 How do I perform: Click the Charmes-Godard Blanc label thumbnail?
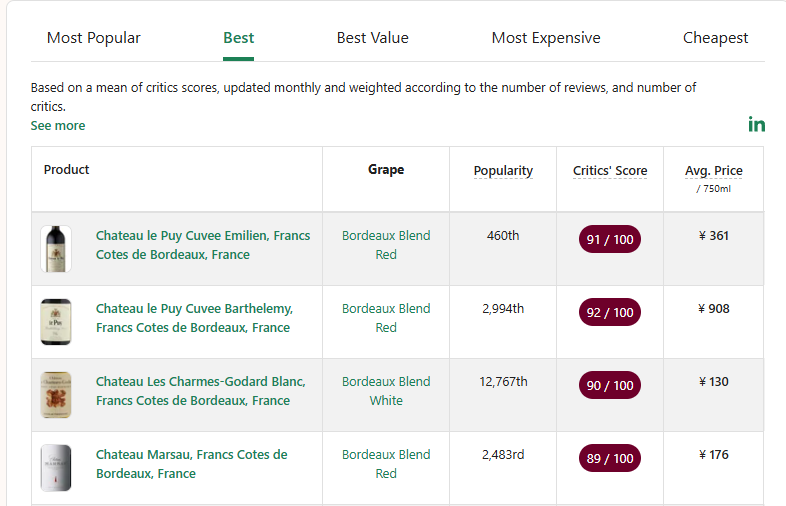click(x=56, y=395)
